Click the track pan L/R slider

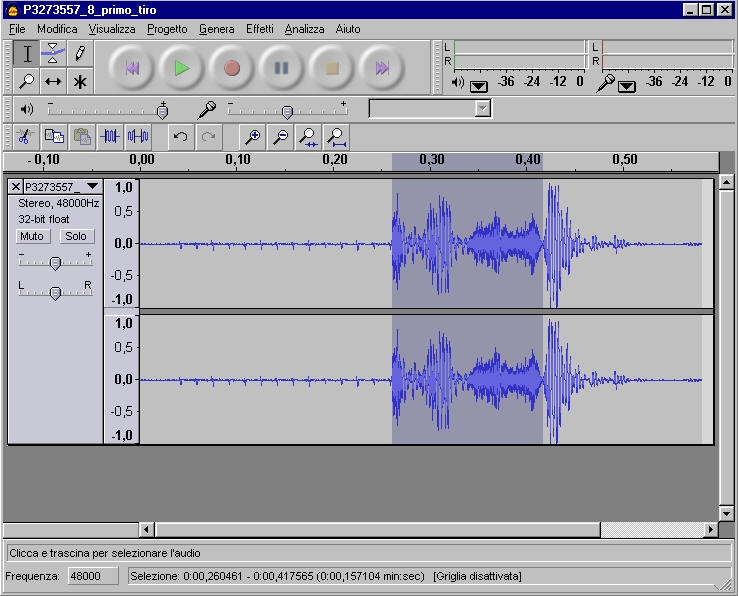[55, 293]
